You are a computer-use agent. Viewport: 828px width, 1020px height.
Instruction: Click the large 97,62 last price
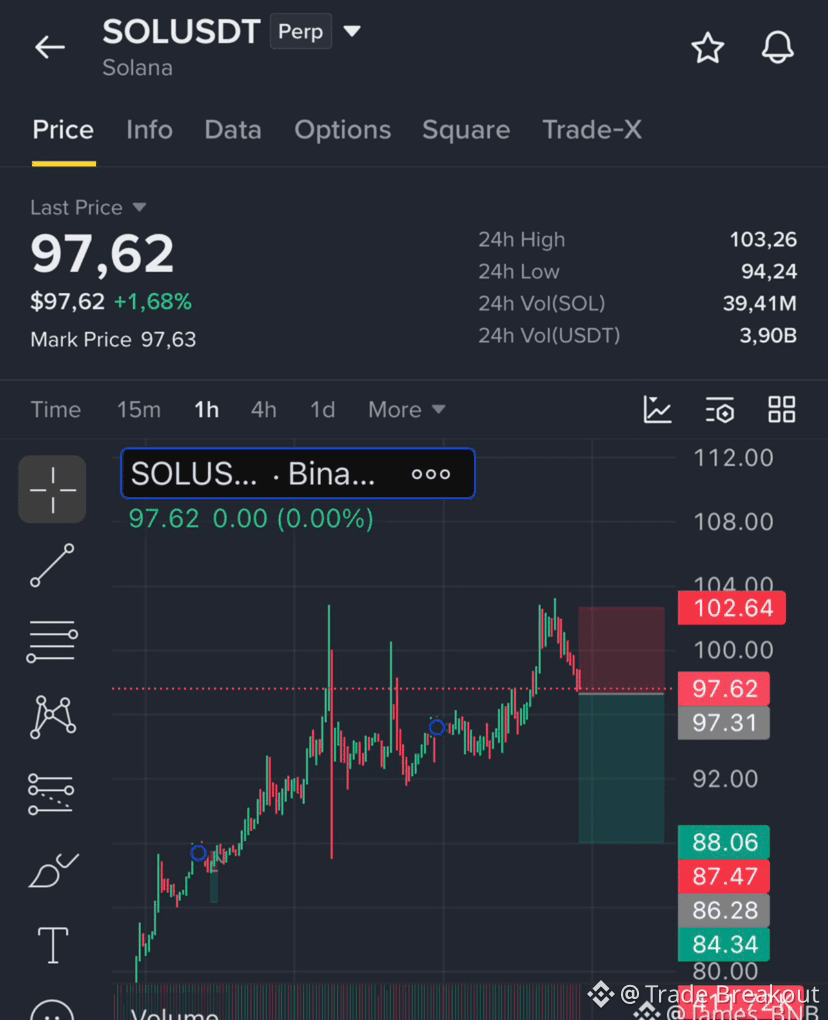tap(102, 254)
